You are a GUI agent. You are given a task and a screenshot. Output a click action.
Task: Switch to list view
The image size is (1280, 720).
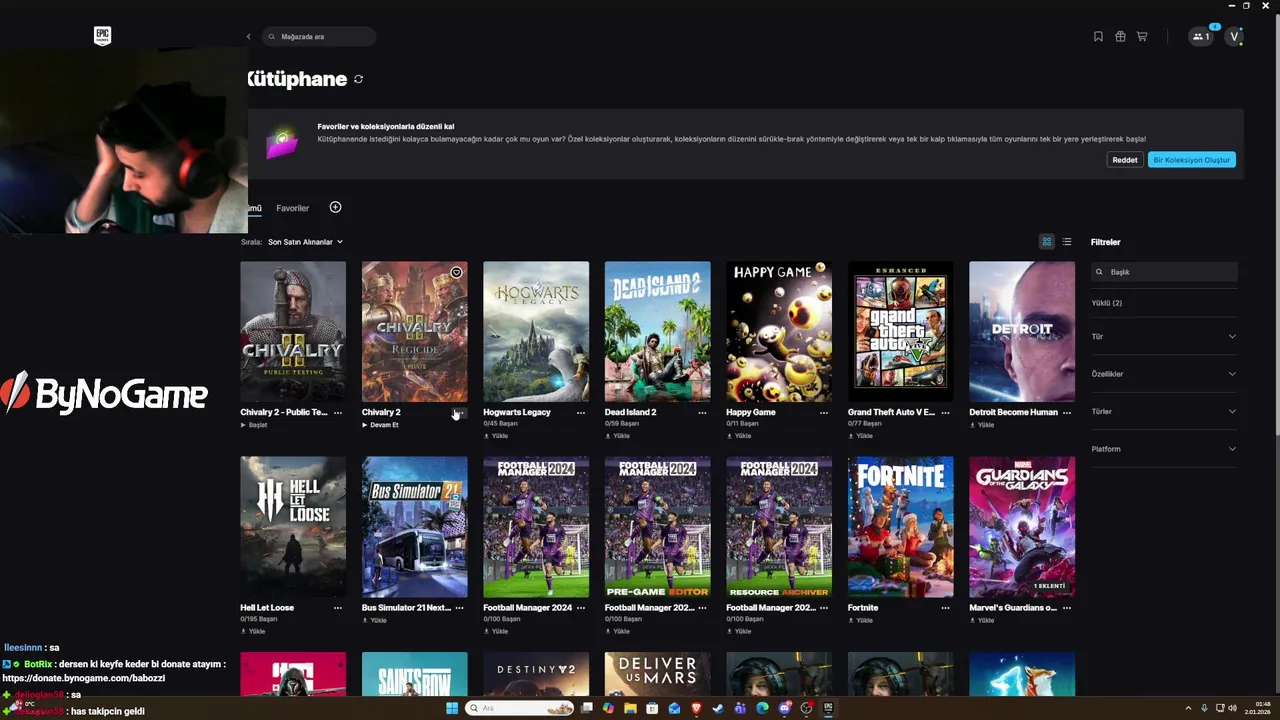(1067, 242)
